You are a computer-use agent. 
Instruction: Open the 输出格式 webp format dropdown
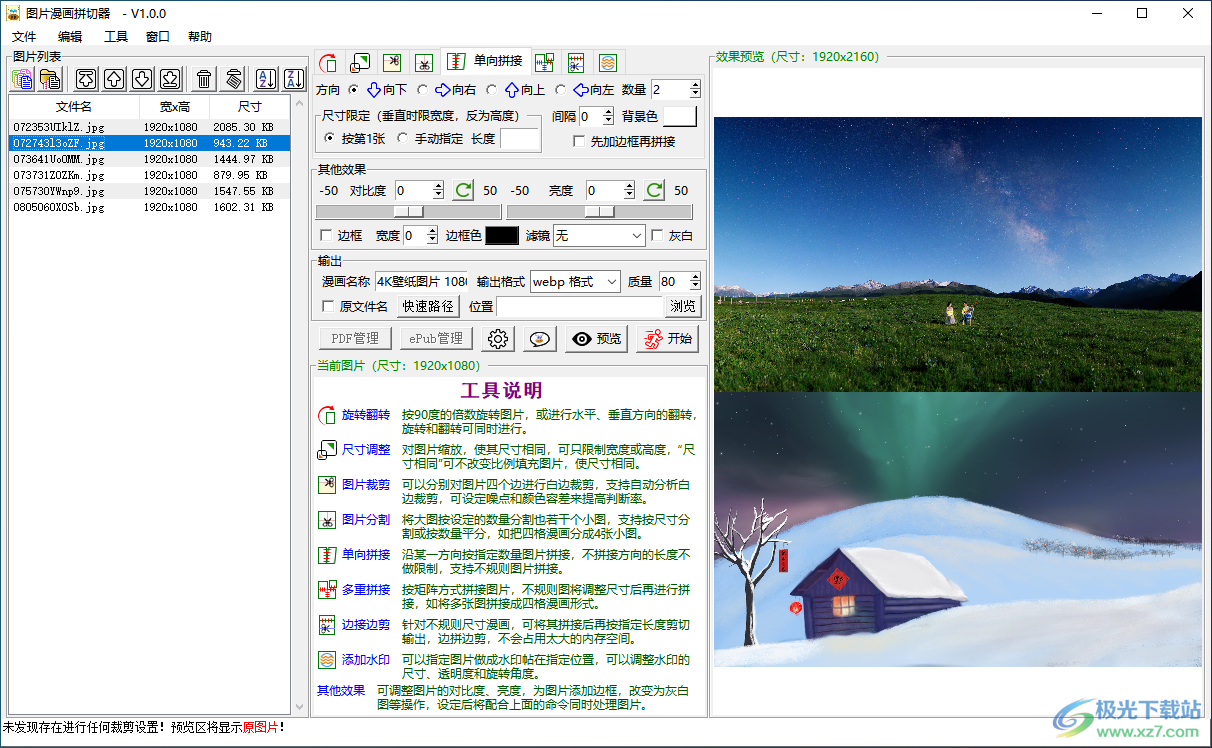[x=575, y=281]
